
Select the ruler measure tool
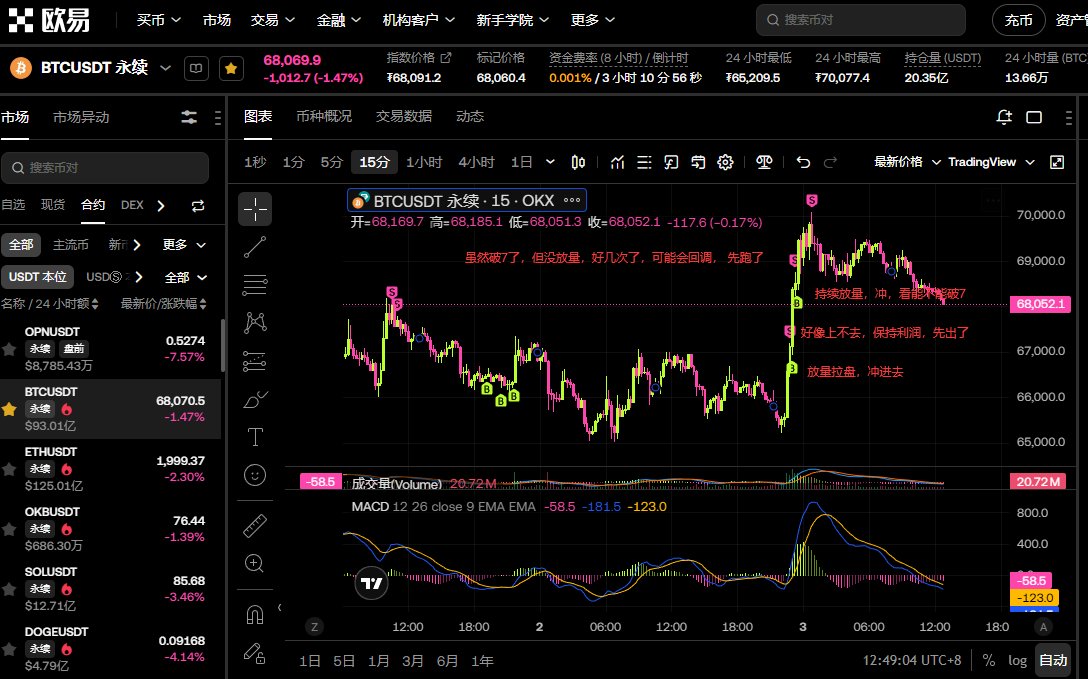[255, 526]
